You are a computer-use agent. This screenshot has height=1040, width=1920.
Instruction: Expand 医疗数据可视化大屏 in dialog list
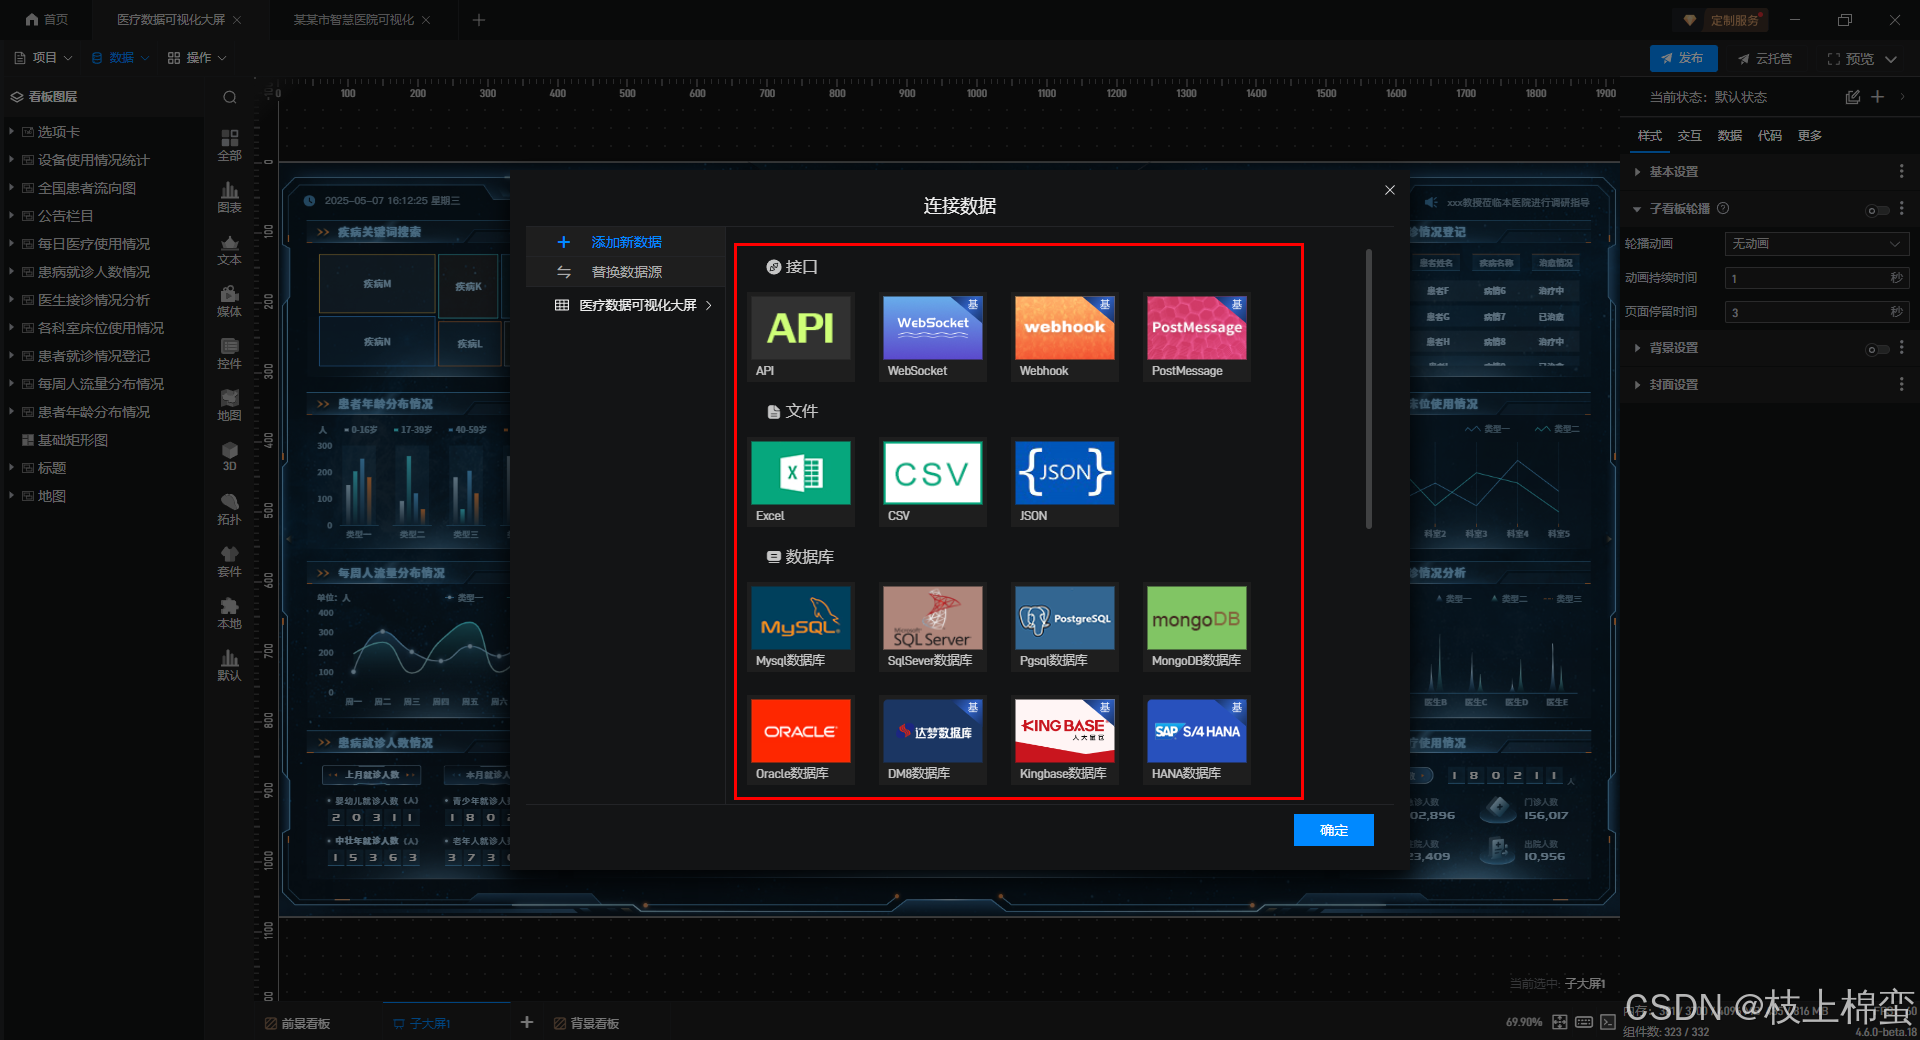click(709, 305)
